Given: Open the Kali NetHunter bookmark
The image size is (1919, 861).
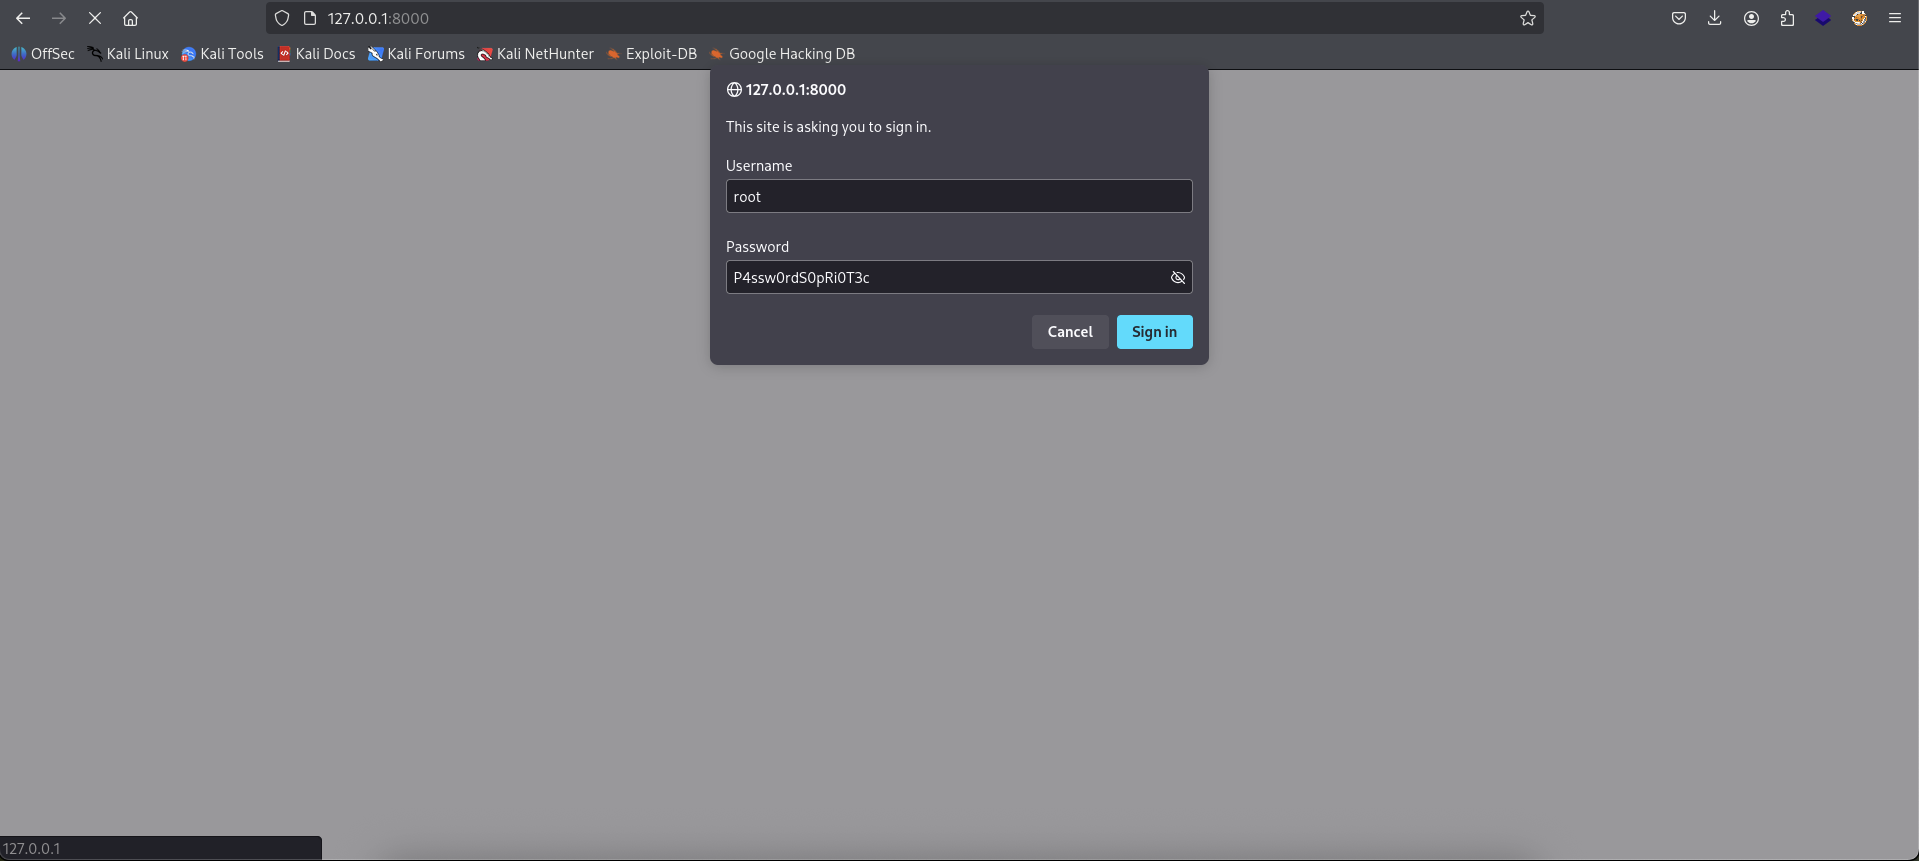Looking at the screenshot, I should coord(535,54).
